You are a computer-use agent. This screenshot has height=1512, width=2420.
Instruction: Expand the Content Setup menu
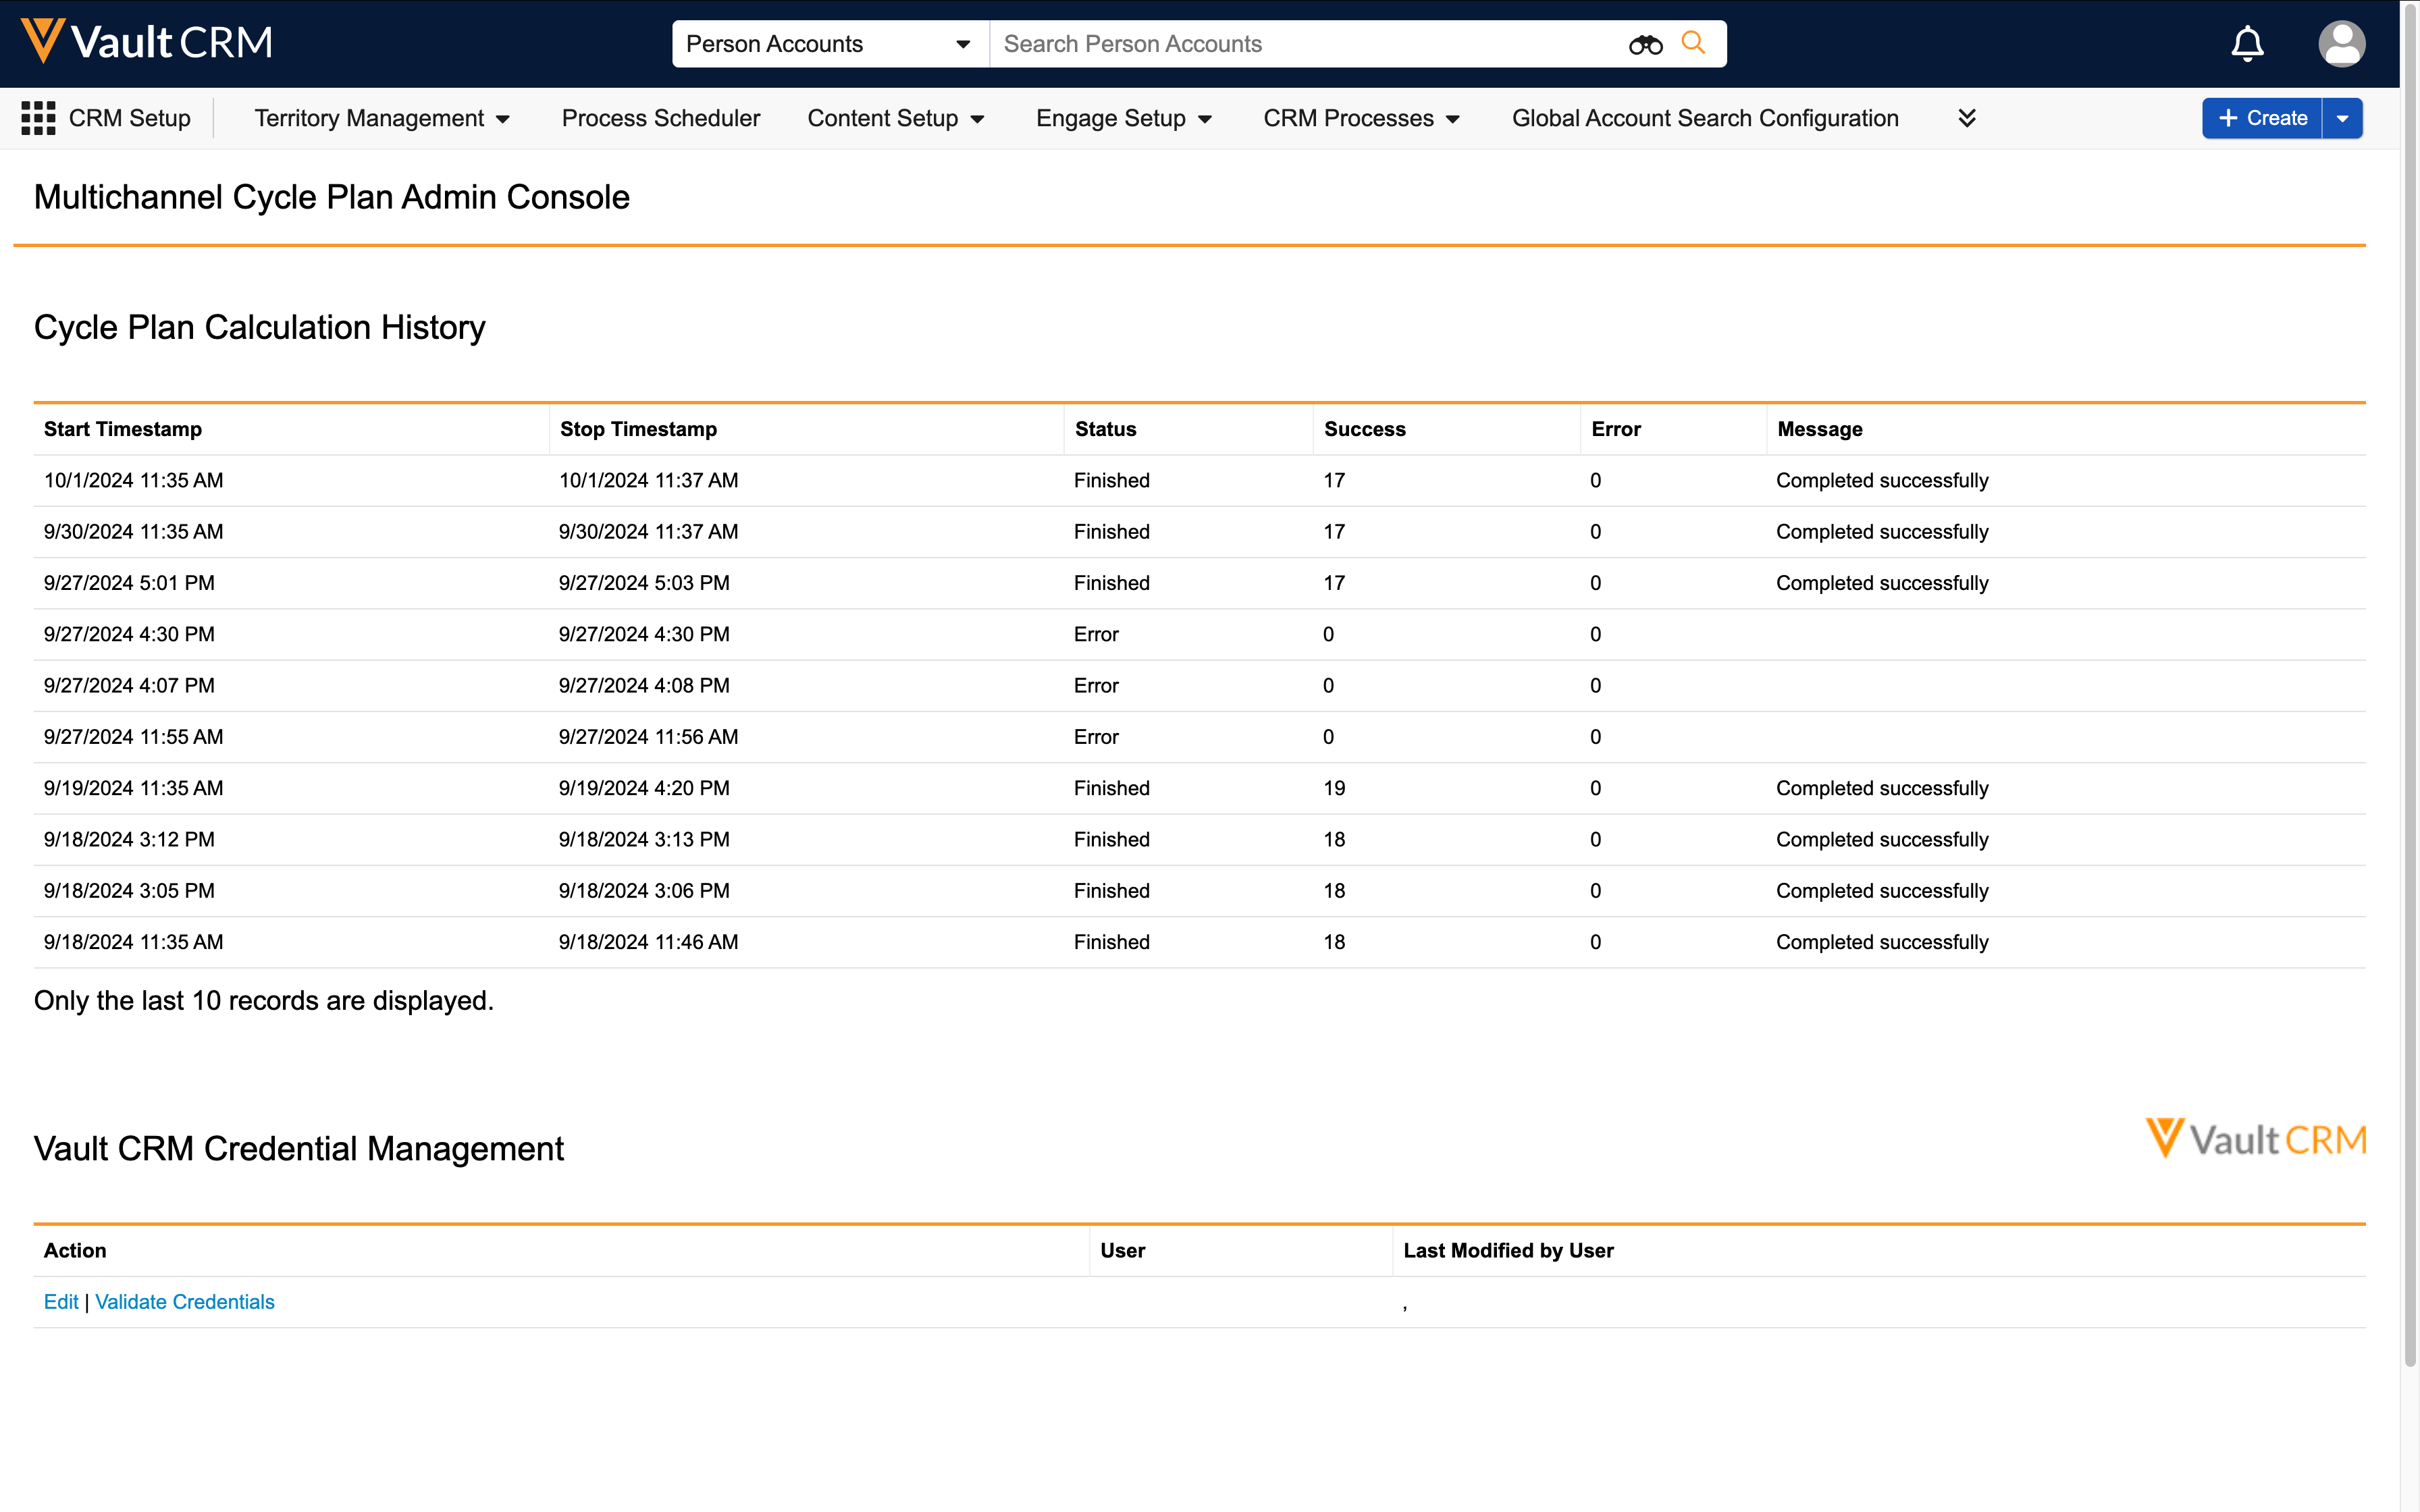click(896, 118)
